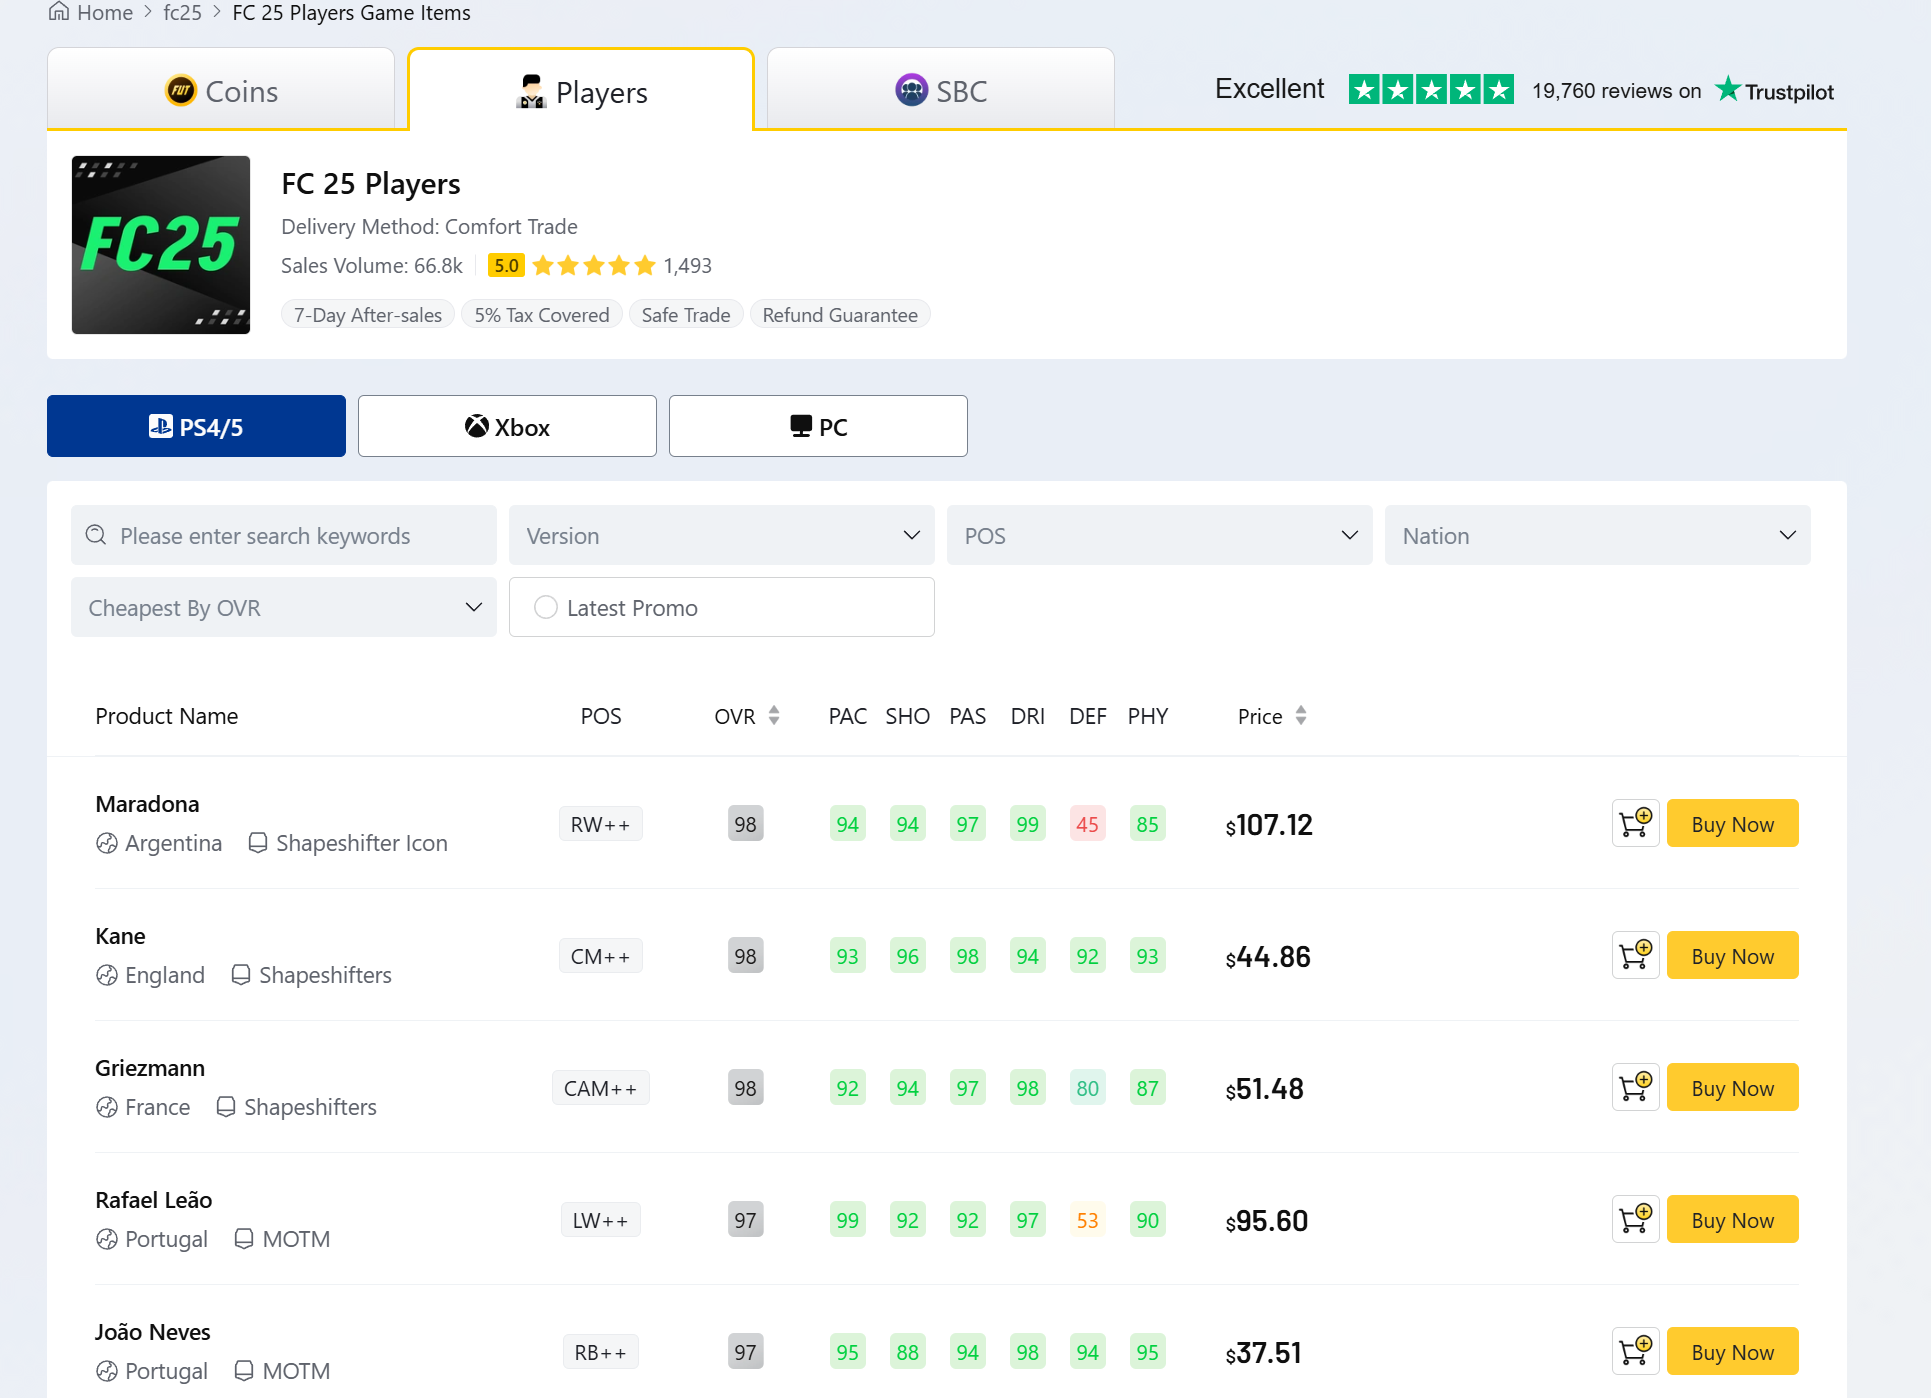Click the 5% Tax Covered tag
The width and height of the screenshot is (1931, 1398).
click(542, 314)
